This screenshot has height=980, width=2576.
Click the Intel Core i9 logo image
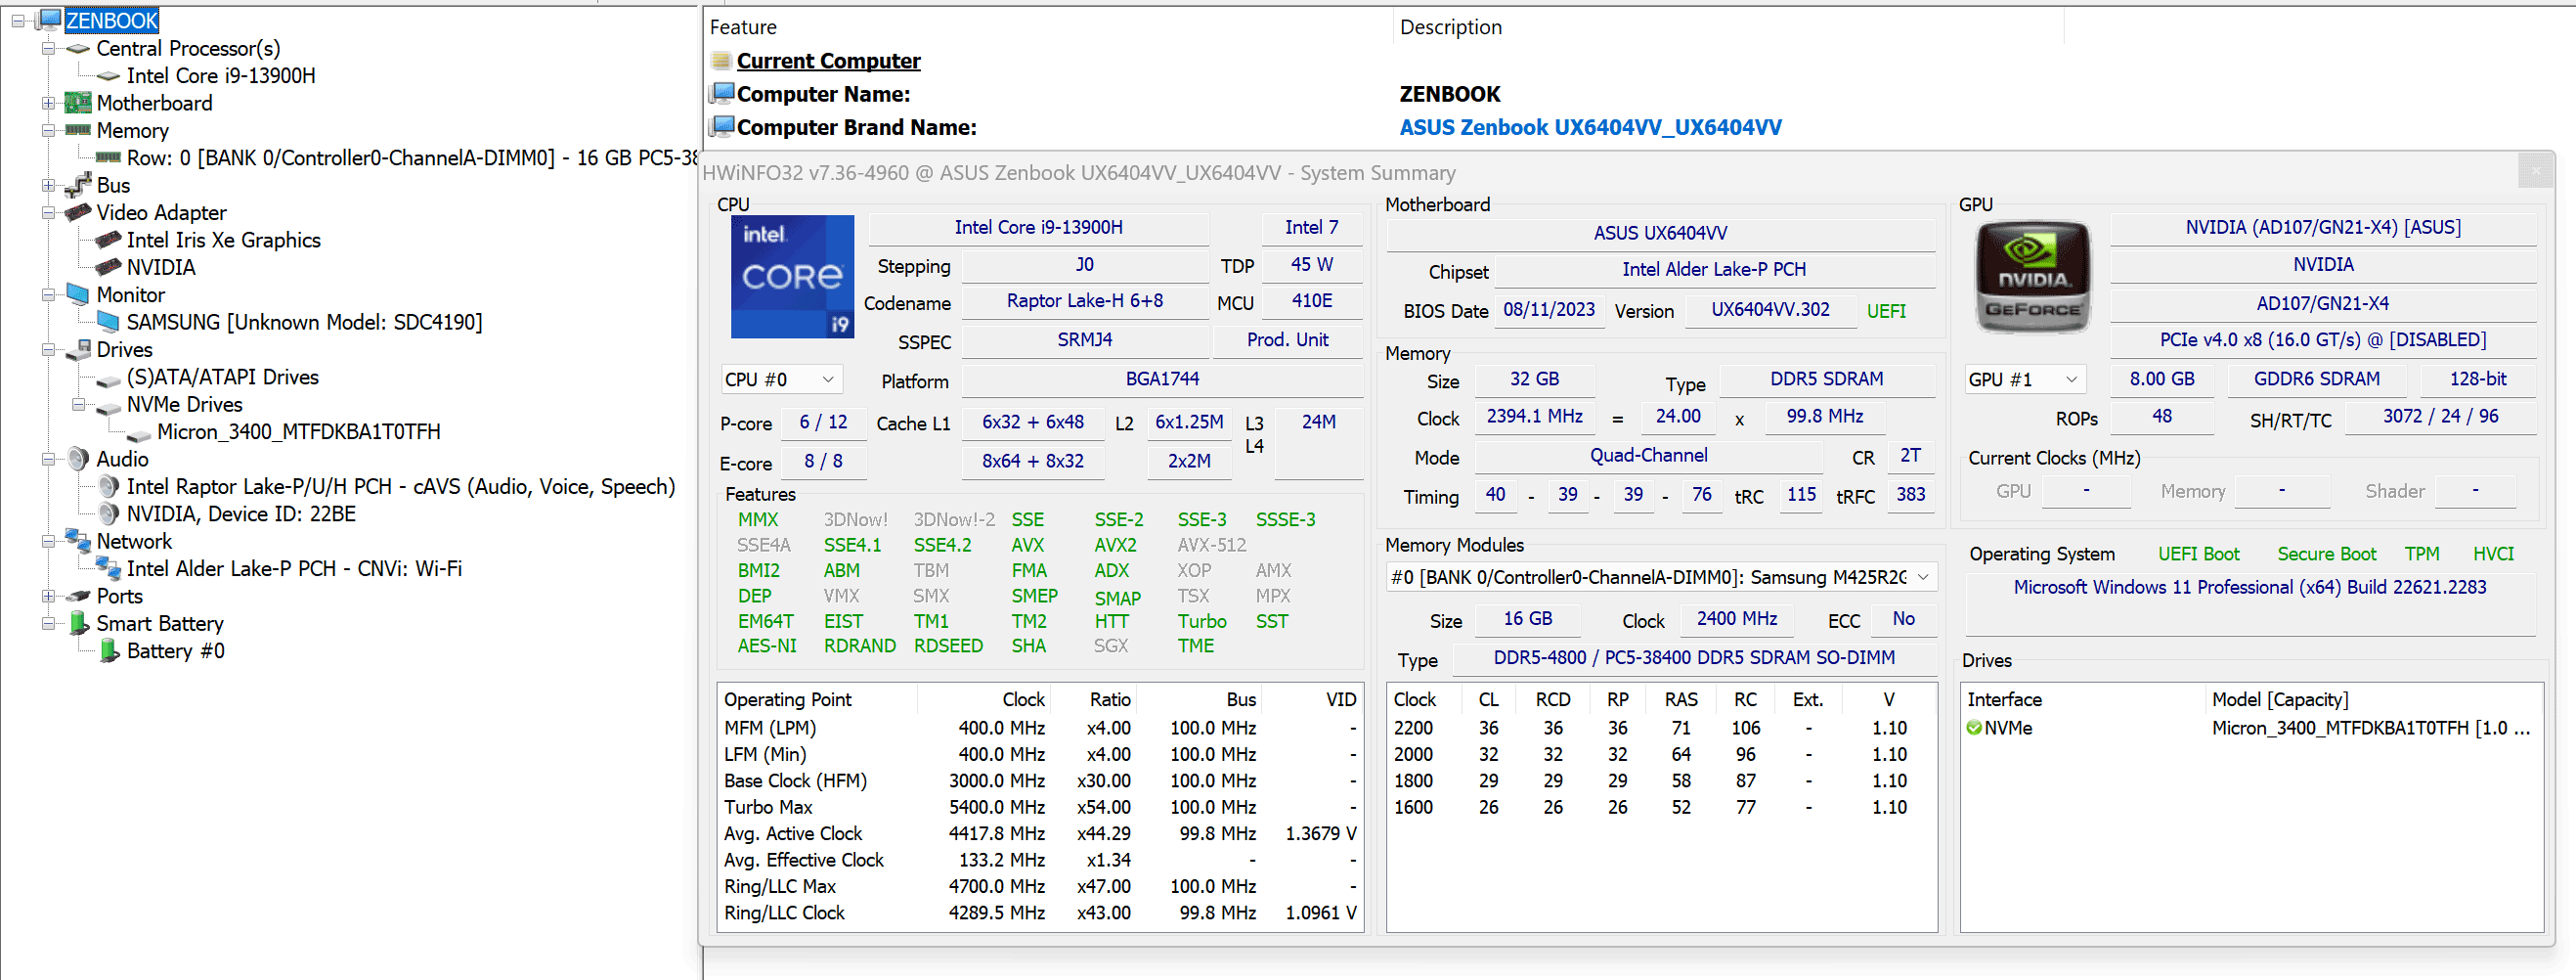pos(792,277)
